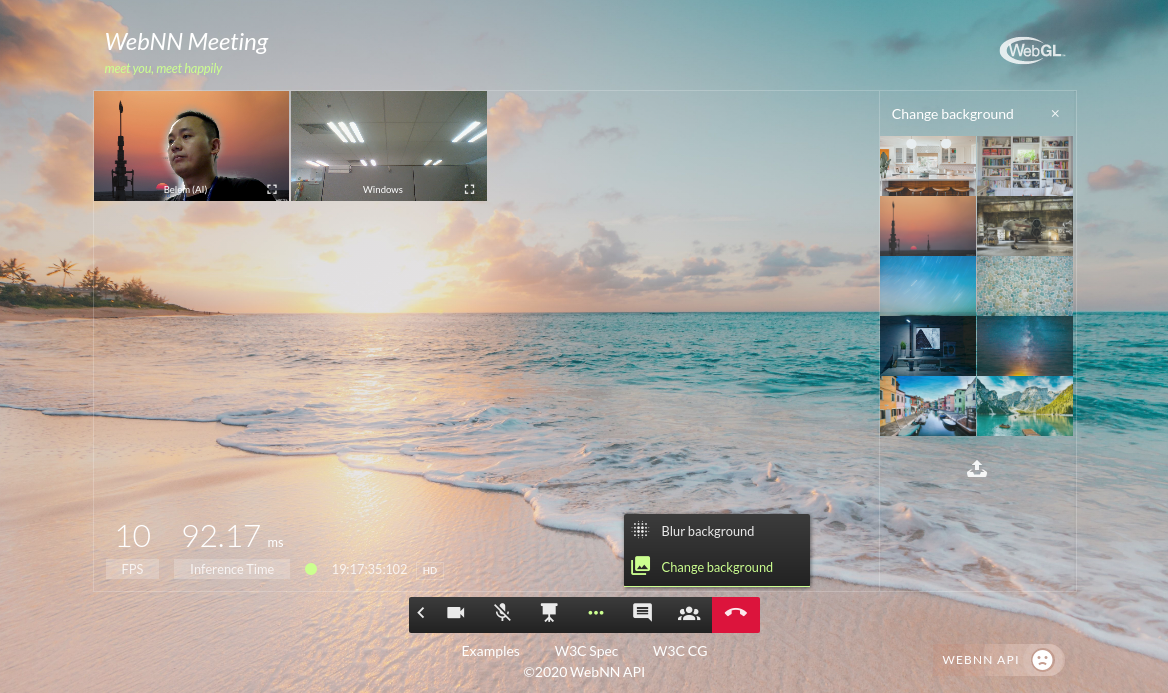Image resolution: width=1168 pixels, height=693 pixels.
Task: Upload a custom background image
Action: click(x=977, y=469)
